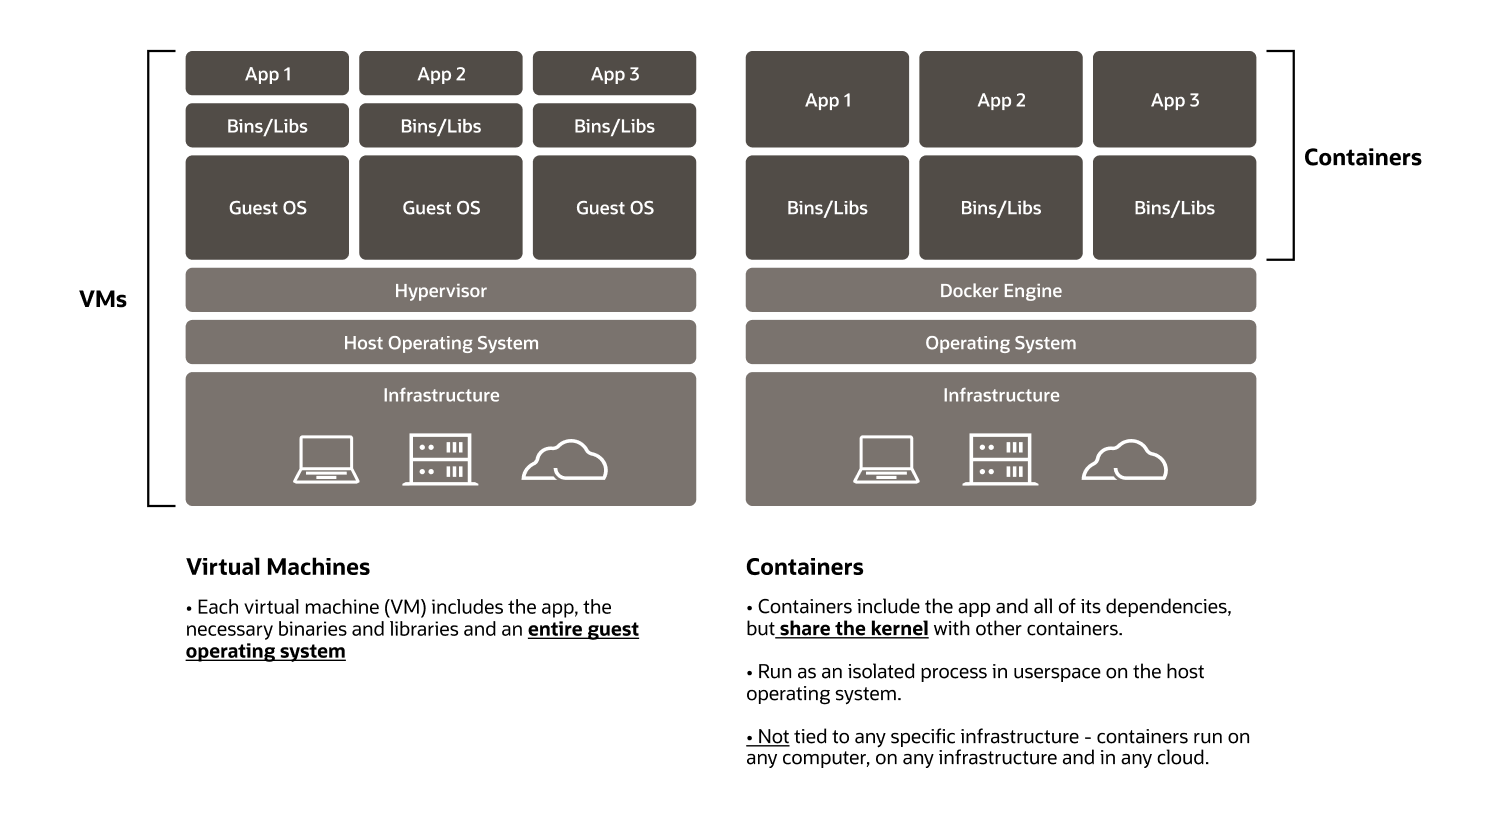Enable the third Guest OS block
1500x824 pixels.
614,207
